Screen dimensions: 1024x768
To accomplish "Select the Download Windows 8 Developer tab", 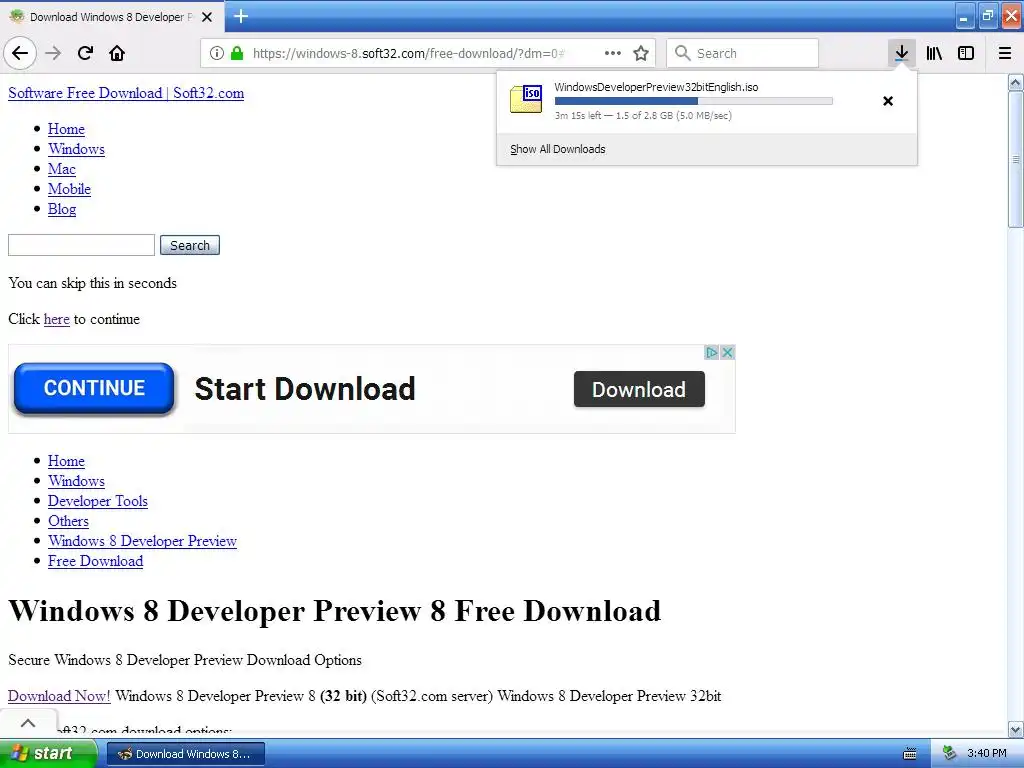I will [x=111, y=17].
